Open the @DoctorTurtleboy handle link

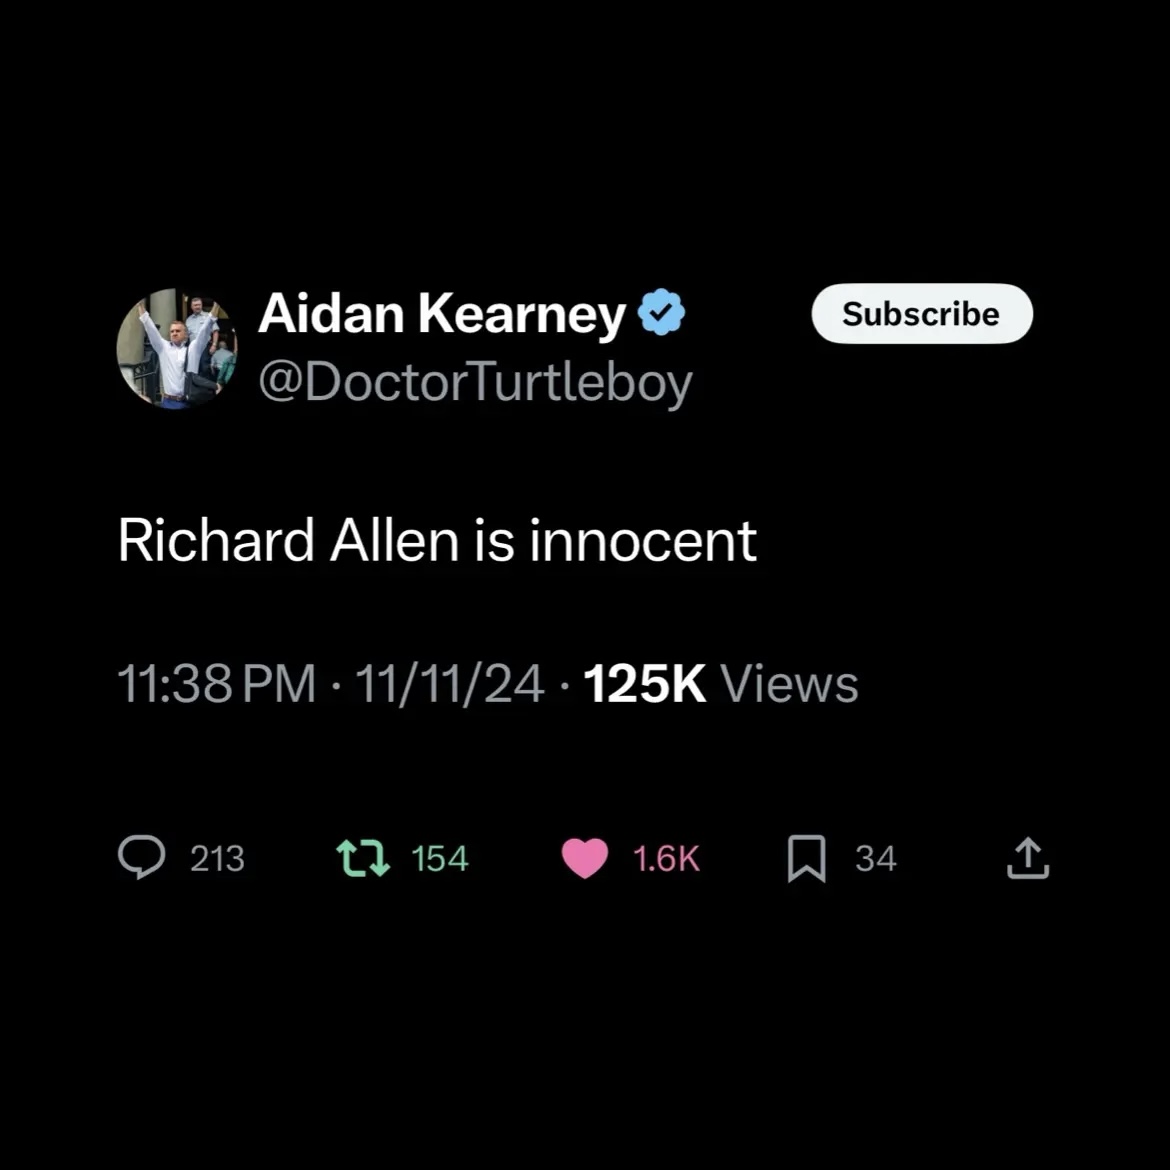(477, 381)
